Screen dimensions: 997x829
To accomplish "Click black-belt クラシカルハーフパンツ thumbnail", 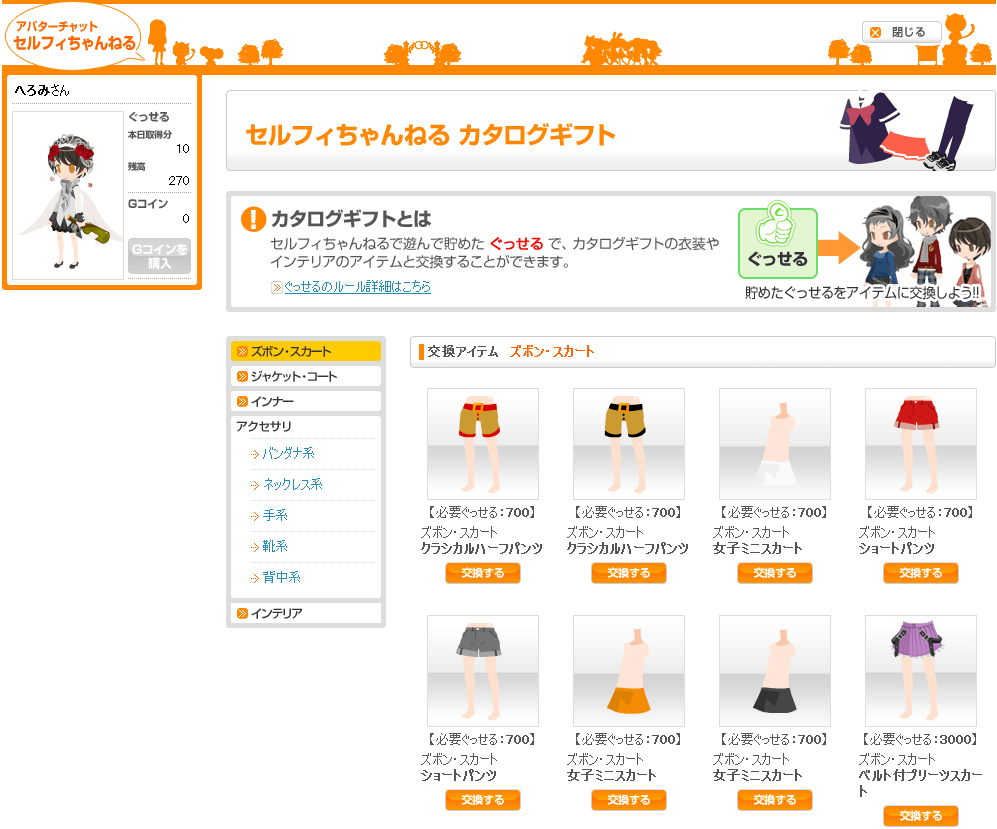I will pos(629,444).
